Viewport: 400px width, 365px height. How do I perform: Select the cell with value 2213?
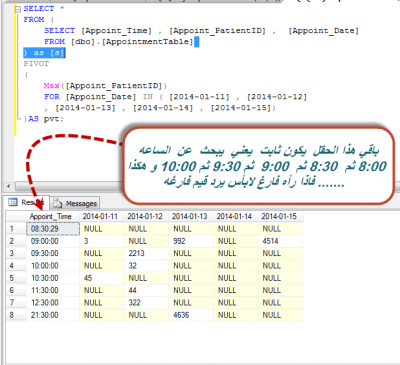click(x=146, y=254)
